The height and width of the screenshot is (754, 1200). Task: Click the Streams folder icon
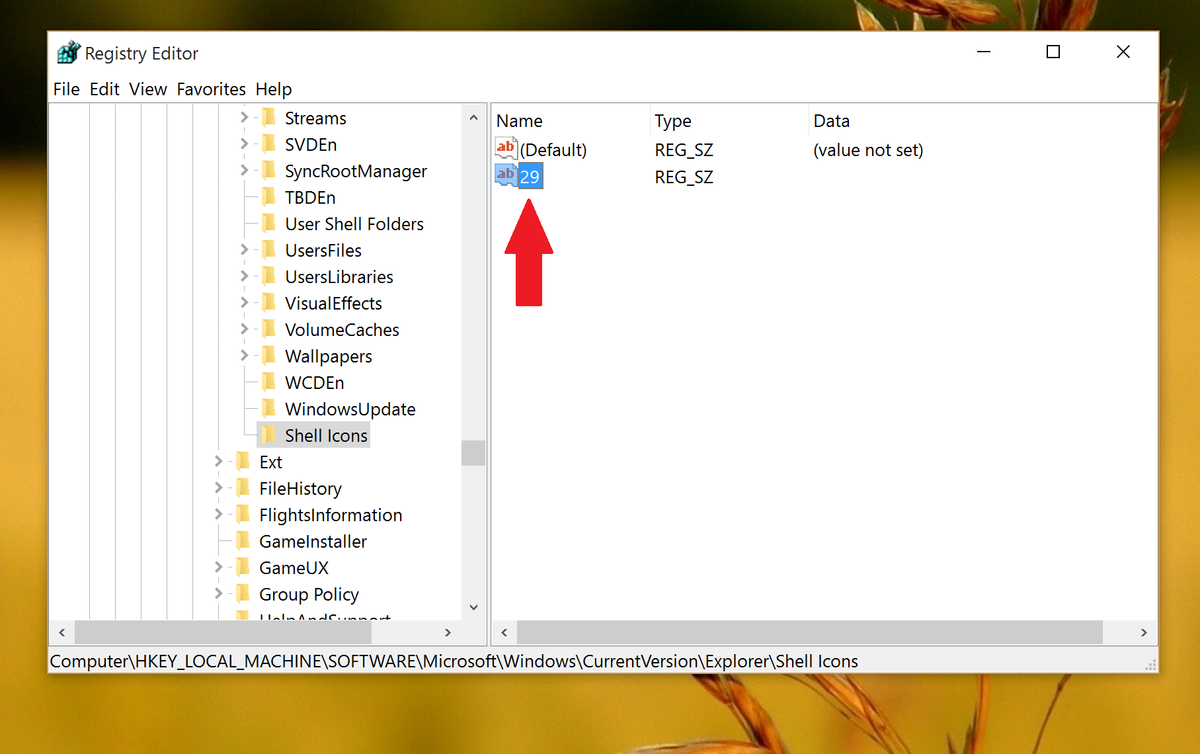267,118
